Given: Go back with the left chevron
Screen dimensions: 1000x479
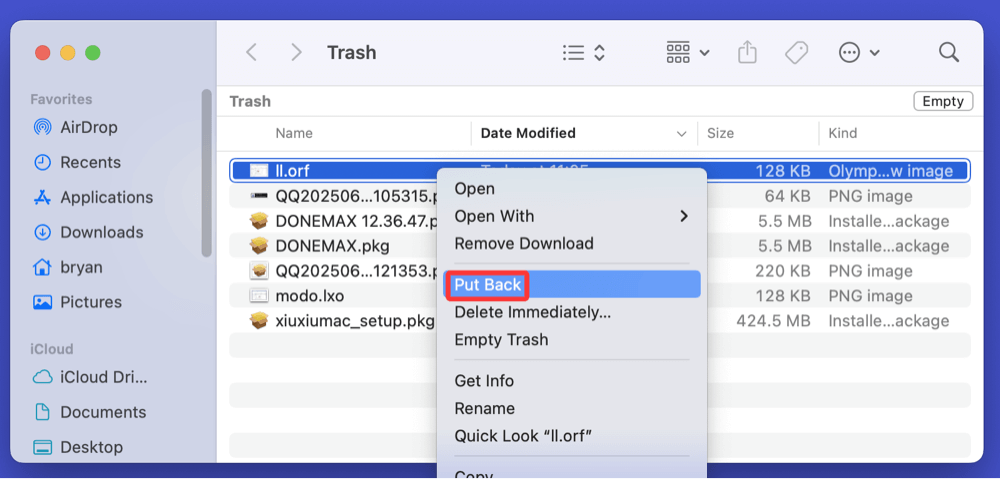Looking at the screenshot, I should tap(251, 52).
